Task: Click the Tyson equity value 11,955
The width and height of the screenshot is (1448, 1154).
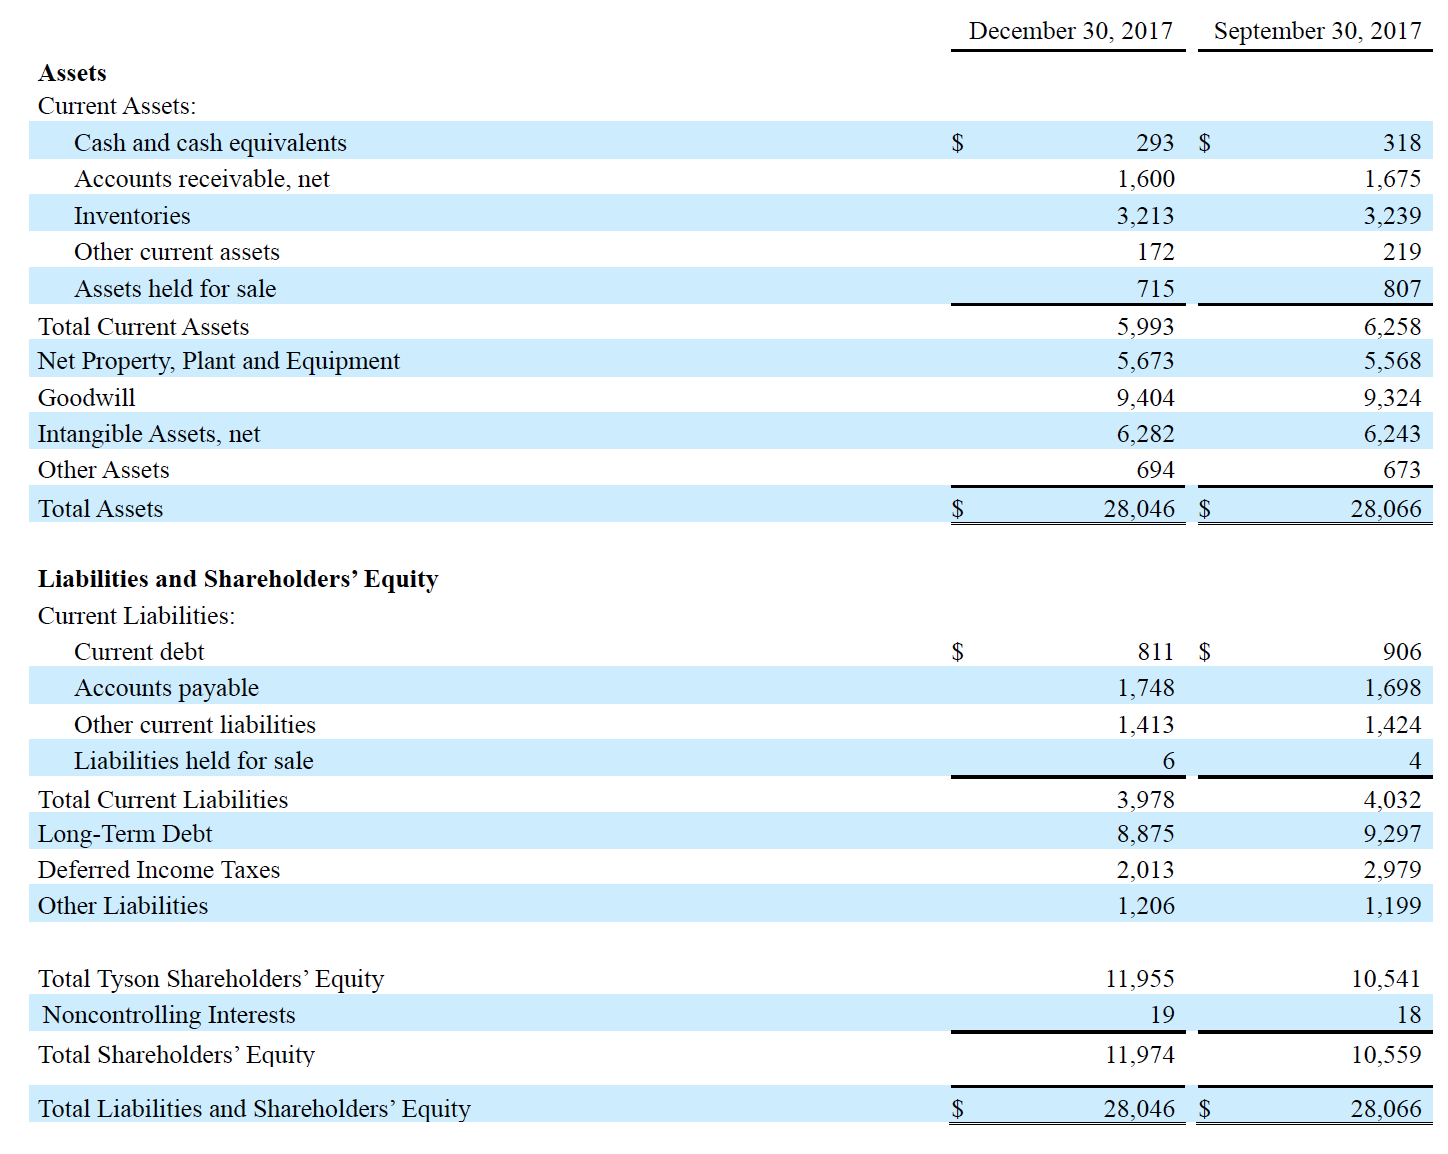Action: tap(1140, 979)
